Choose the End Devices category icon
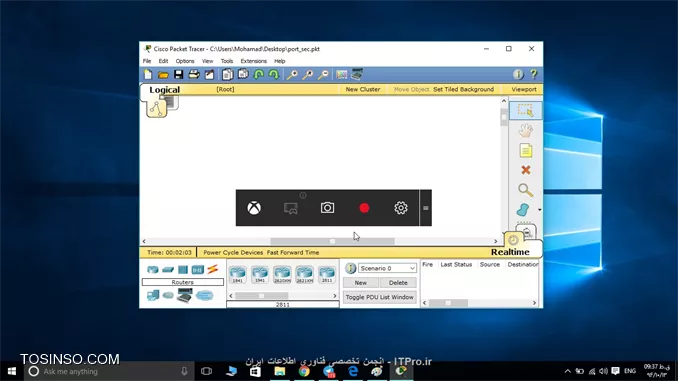Screen dimensions: 678x381 pos(153,295)
